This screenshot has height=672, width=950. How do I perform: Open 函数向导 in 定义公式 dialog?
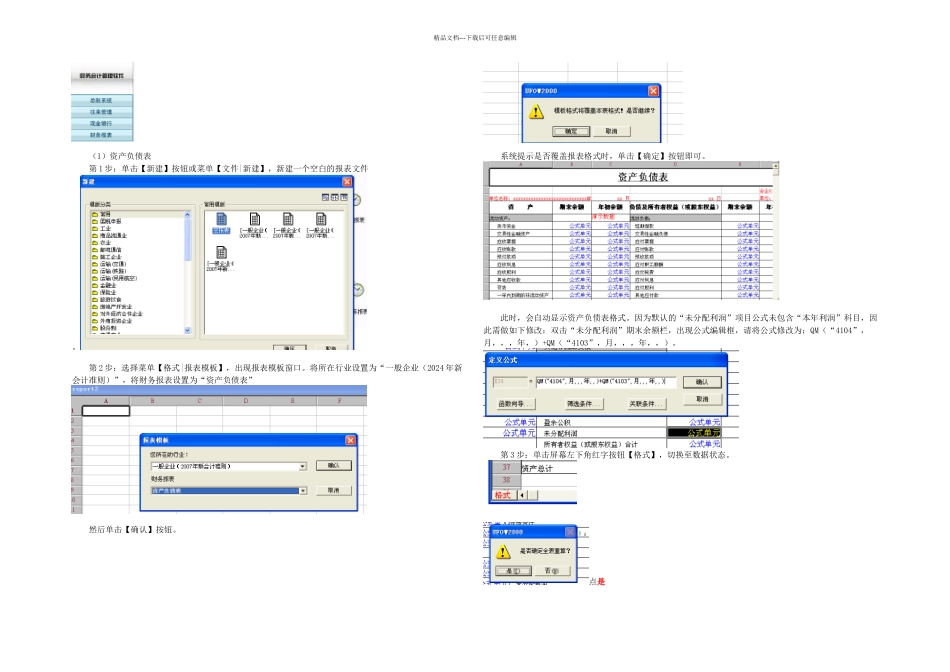(515, 404)
